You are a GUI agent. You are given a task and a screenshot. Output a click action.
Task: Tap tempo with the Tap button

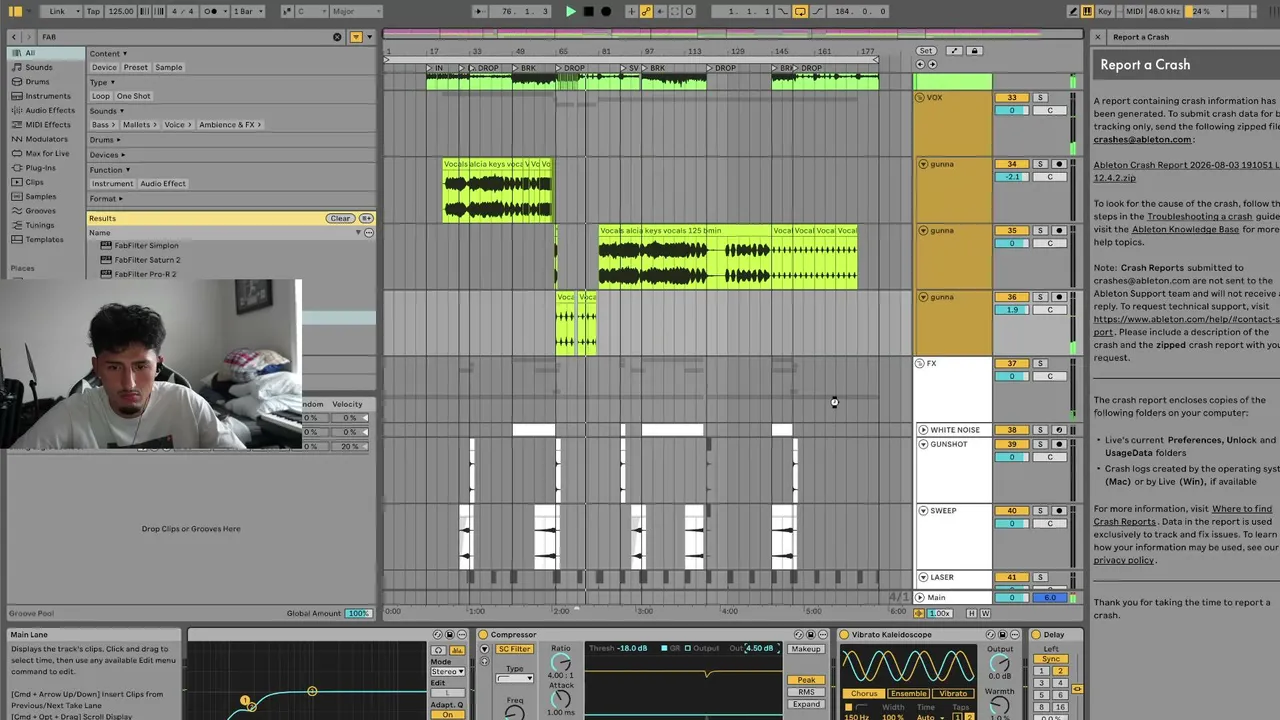tap(93, 11)
